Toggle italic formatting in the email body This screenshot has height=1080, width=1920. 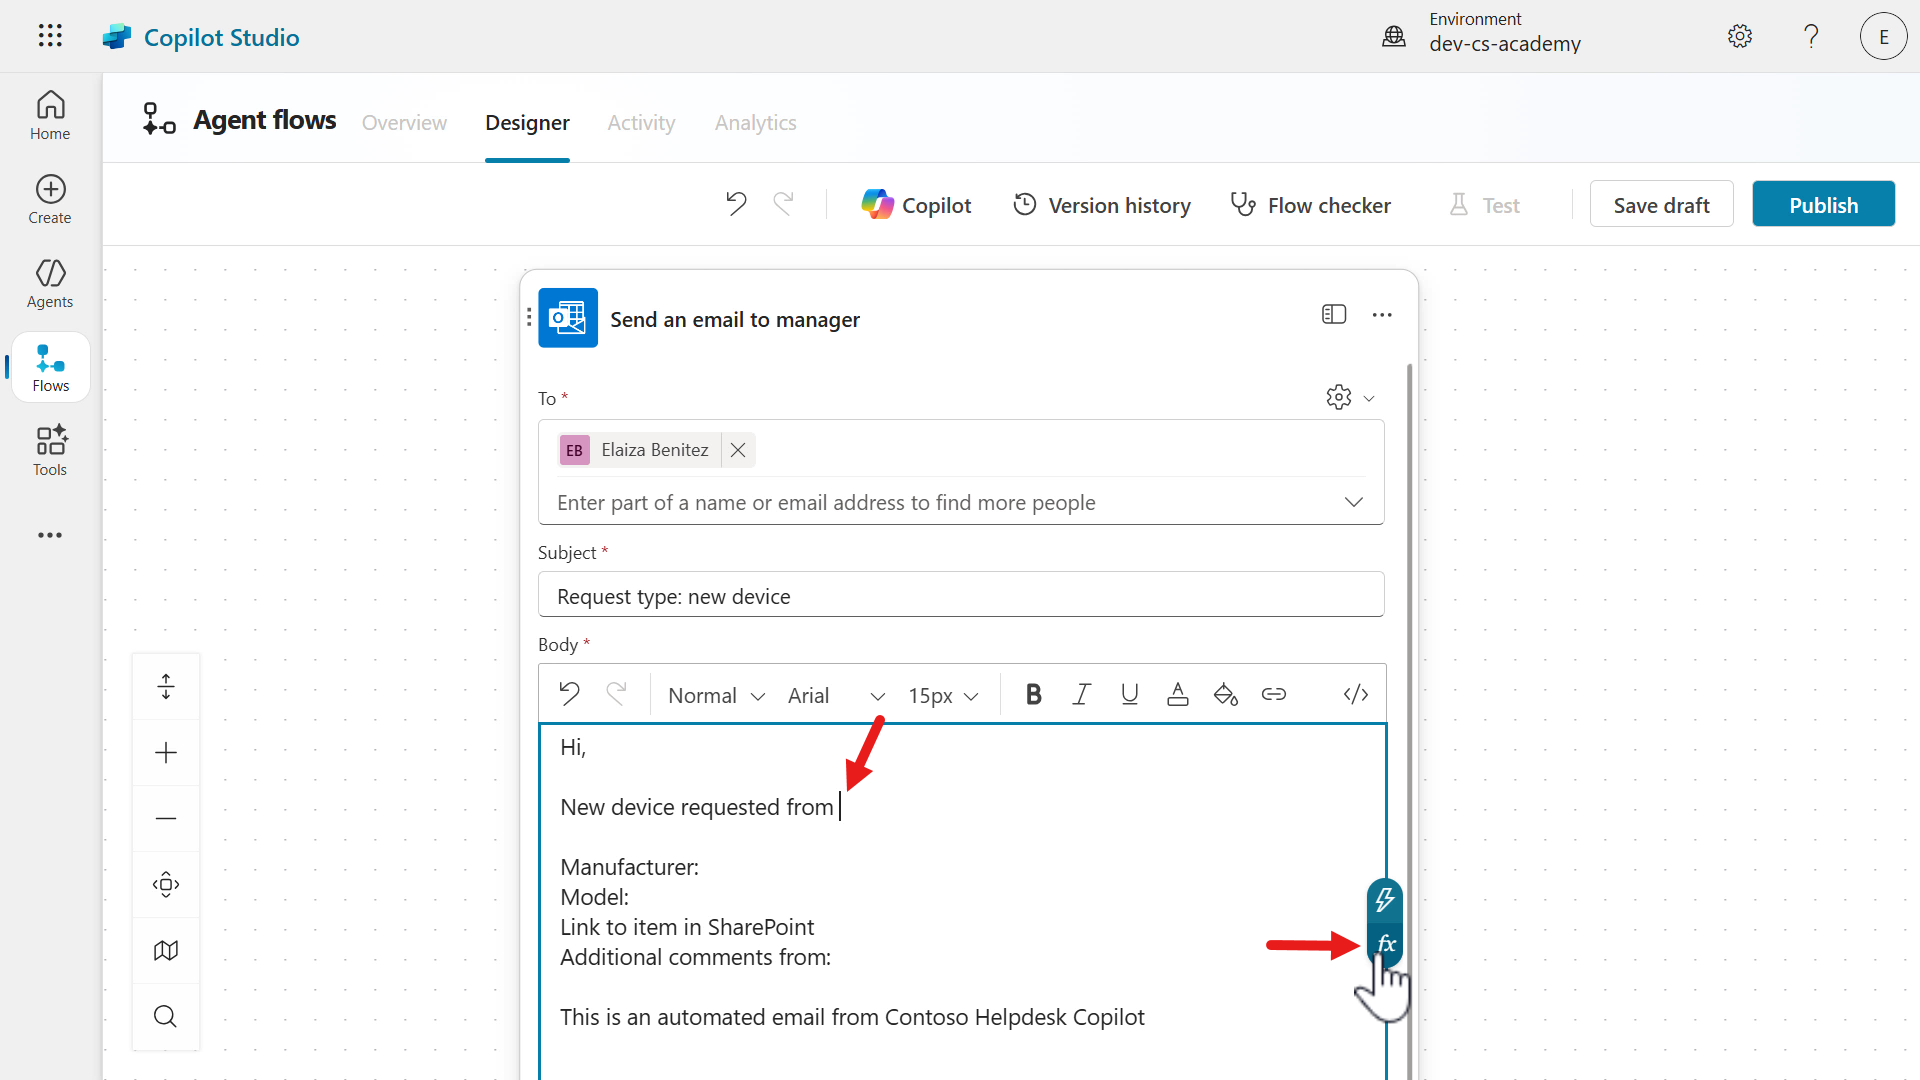[1081, 693]
